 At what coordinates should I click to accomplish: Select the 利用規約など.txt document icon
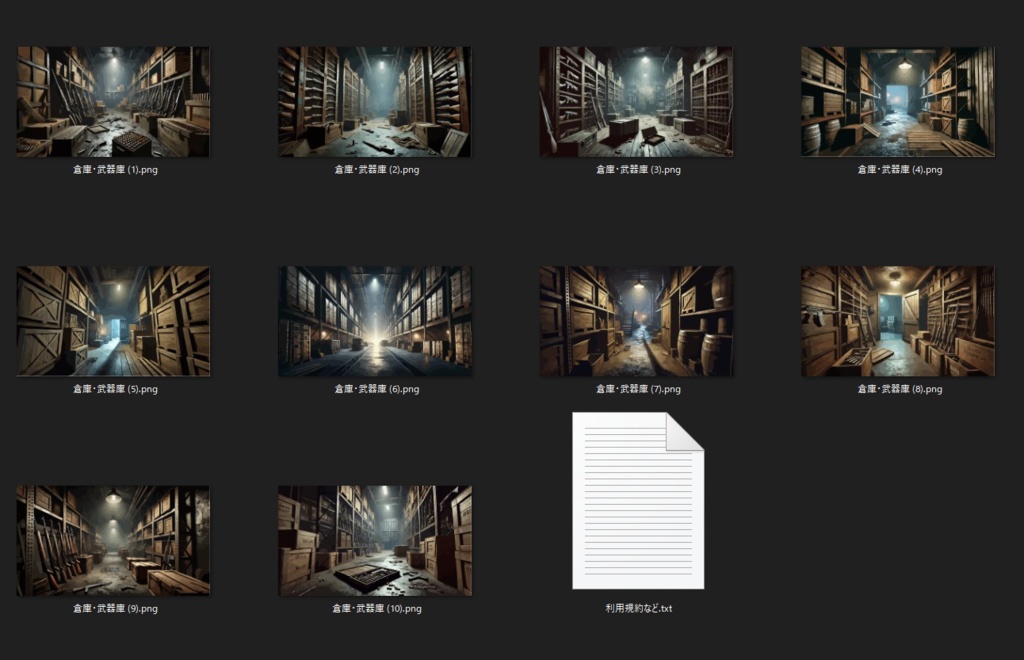point(638,501)
